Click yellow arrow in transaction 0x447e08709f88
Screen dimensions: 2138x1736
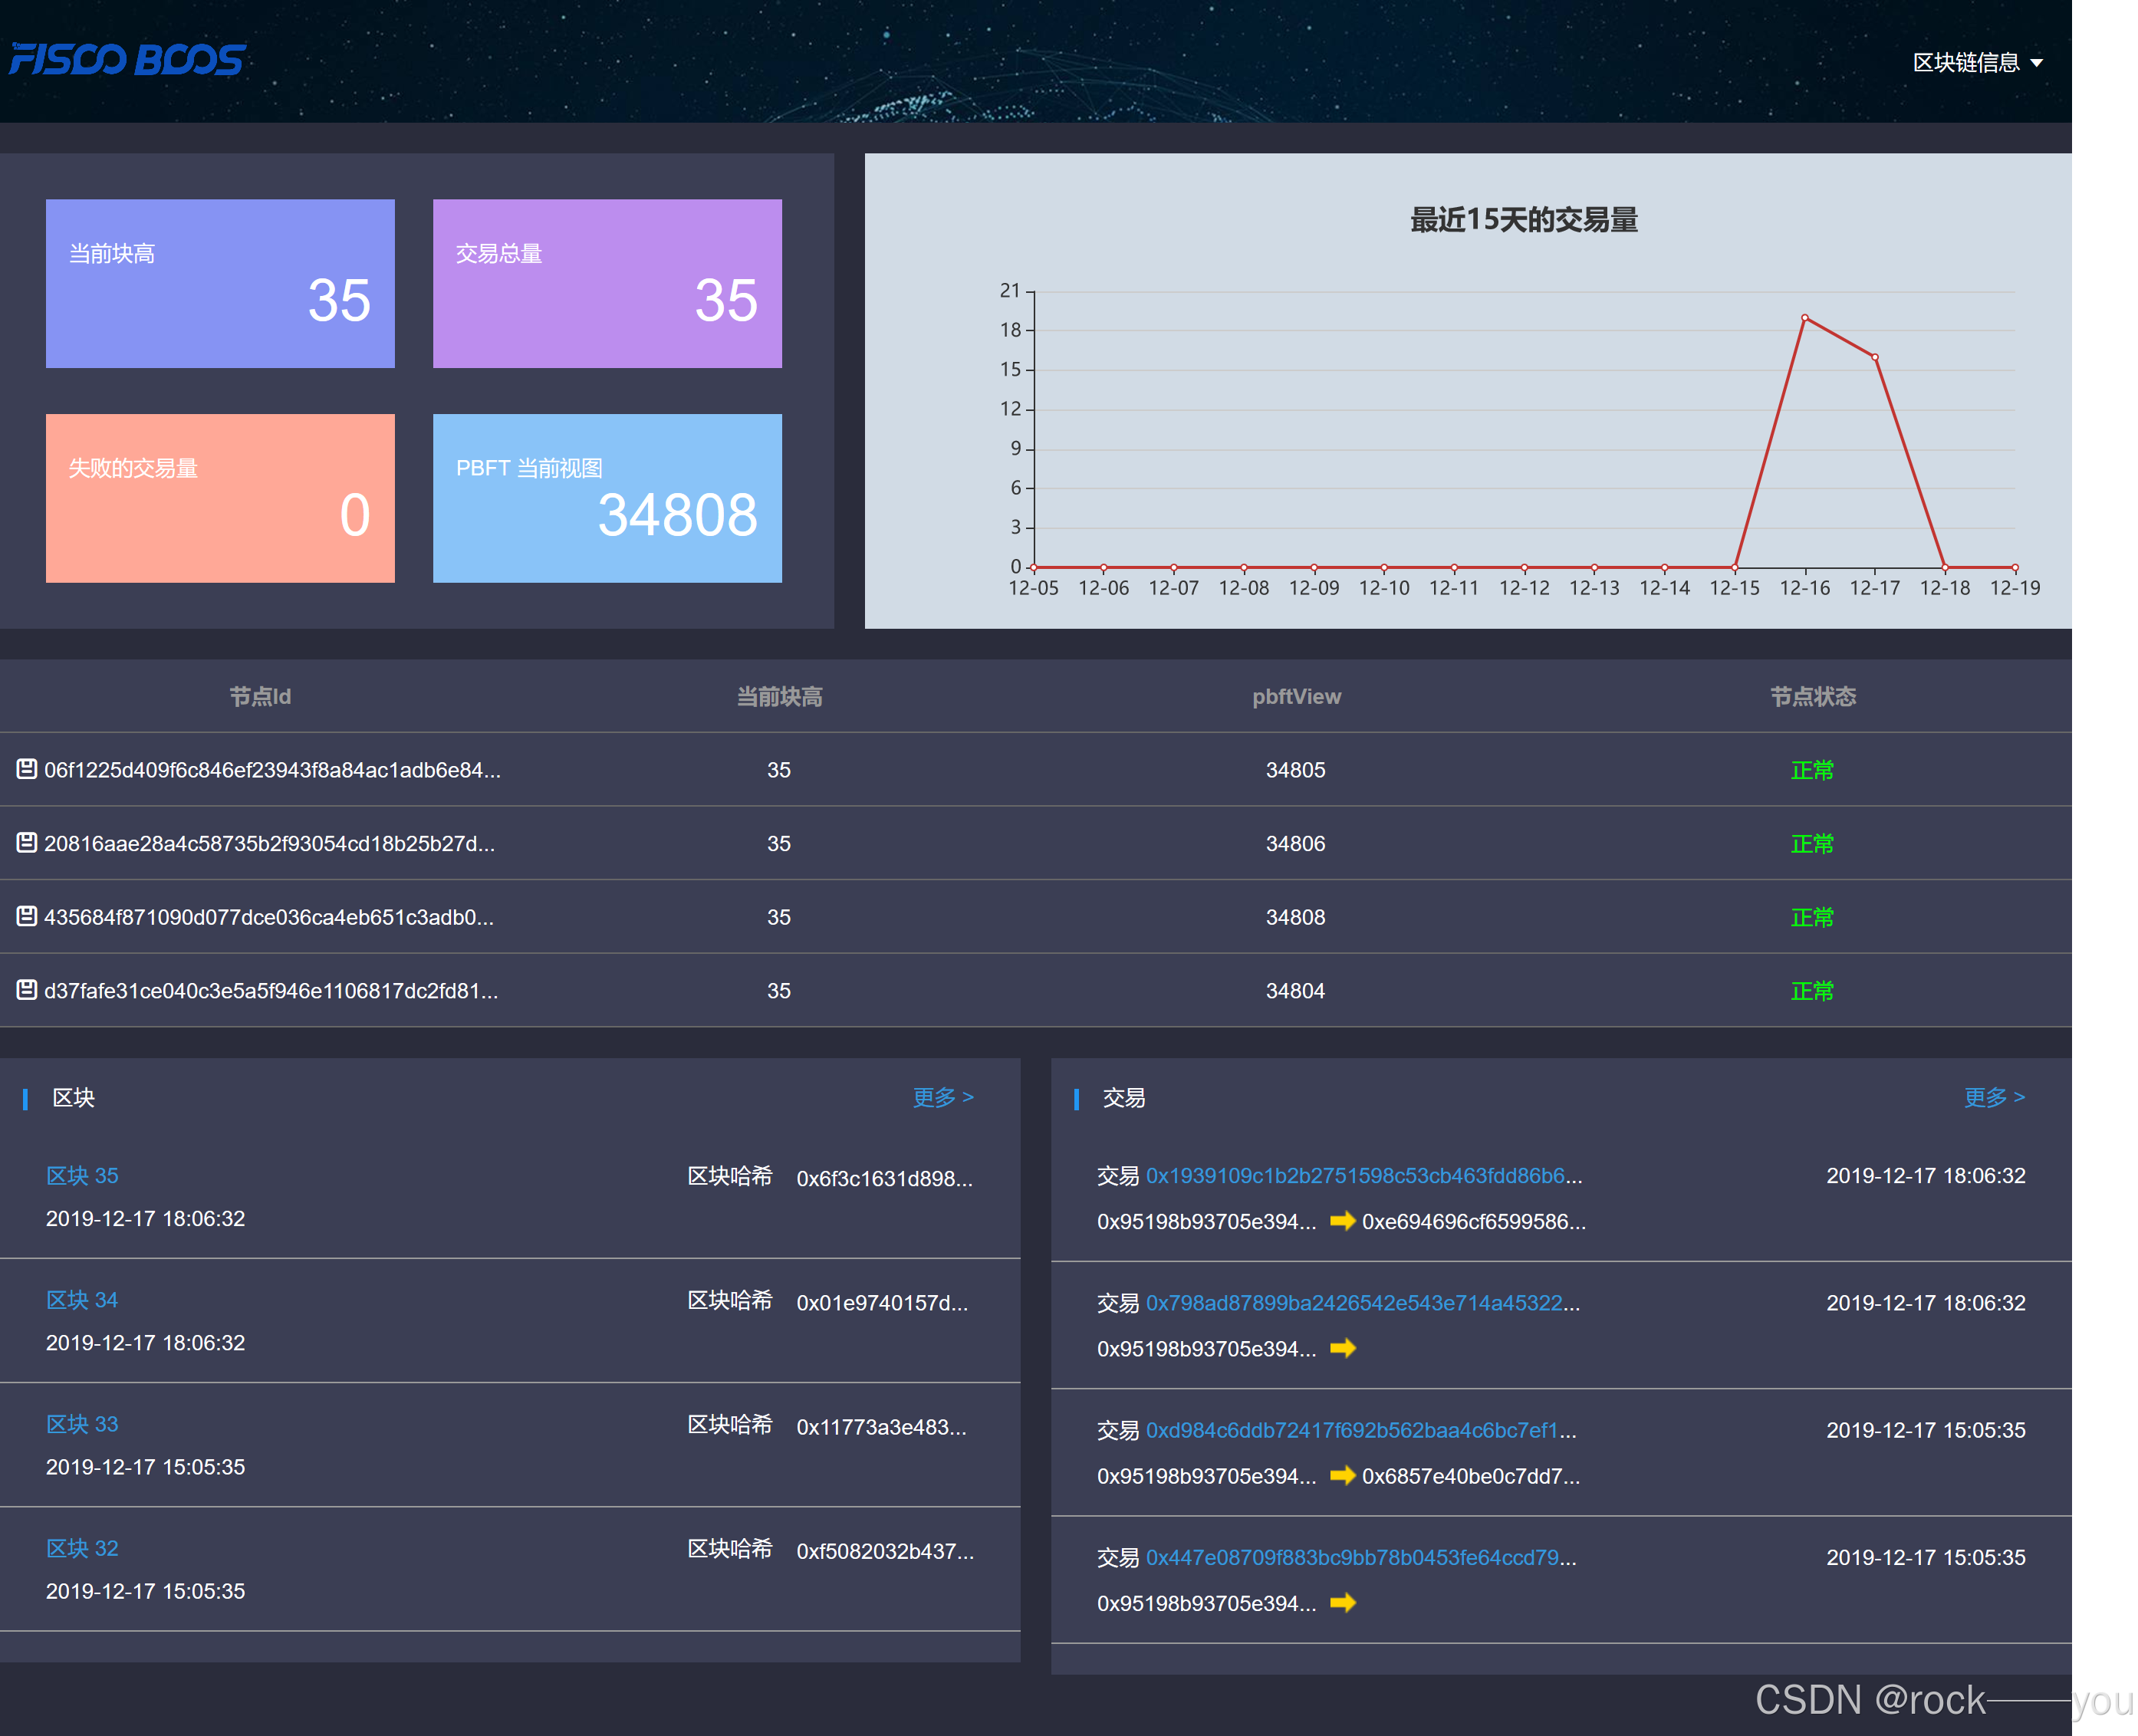[1342, 1603]
